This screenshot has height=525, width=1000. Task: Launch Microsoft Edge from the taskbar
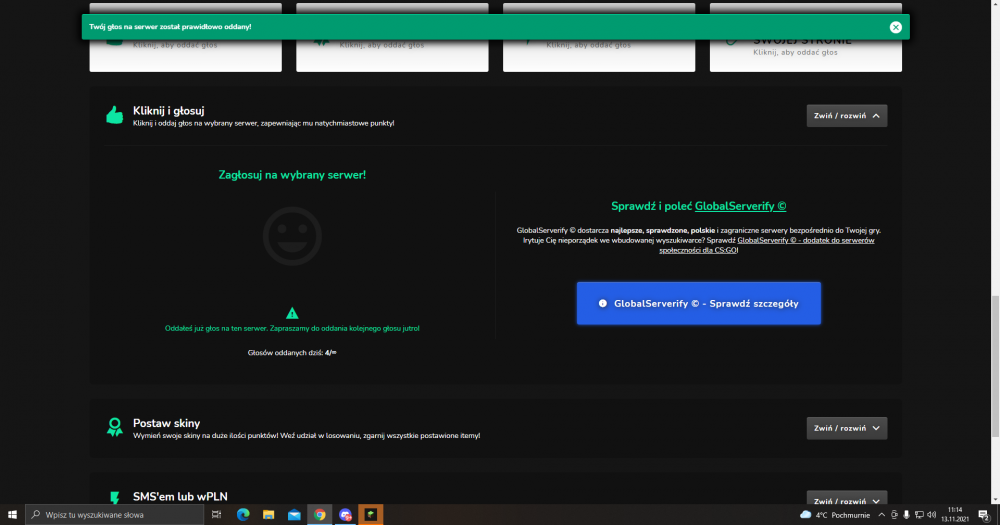(x=243, y=514)
